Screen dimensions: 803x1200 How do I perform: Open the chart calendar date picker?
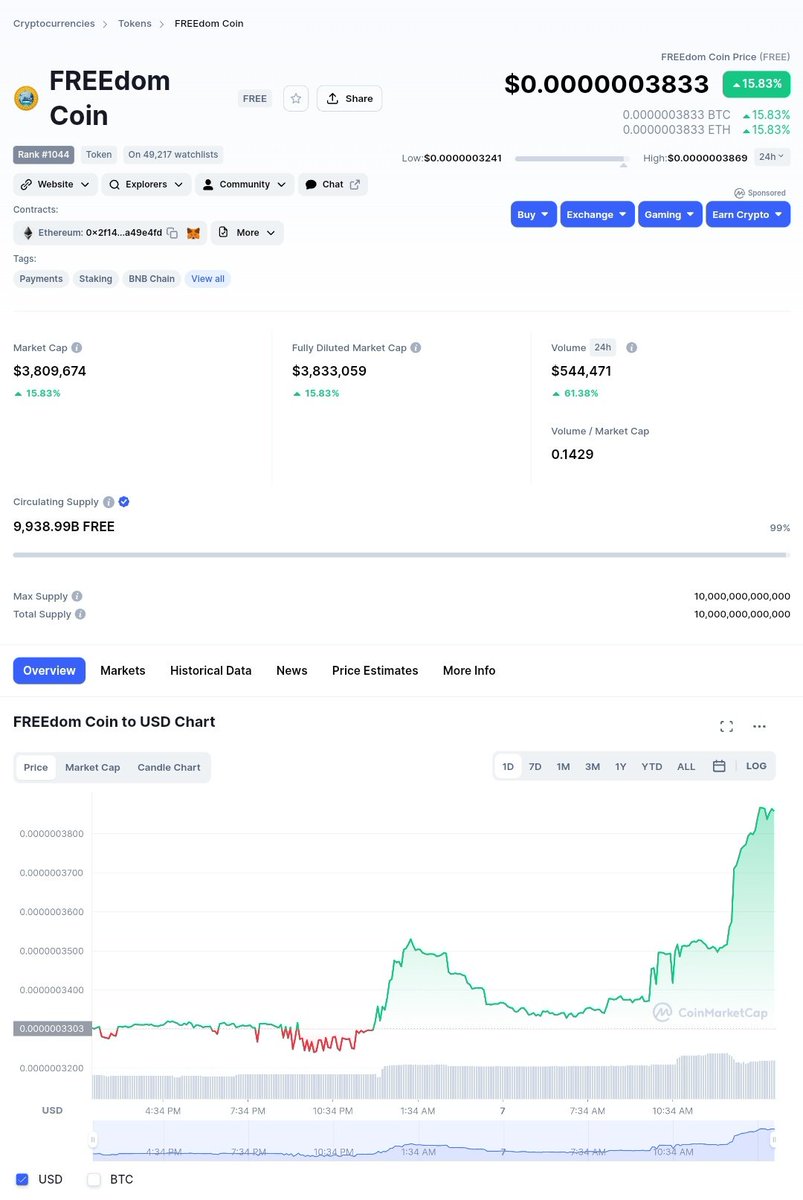tap(719, 766)
